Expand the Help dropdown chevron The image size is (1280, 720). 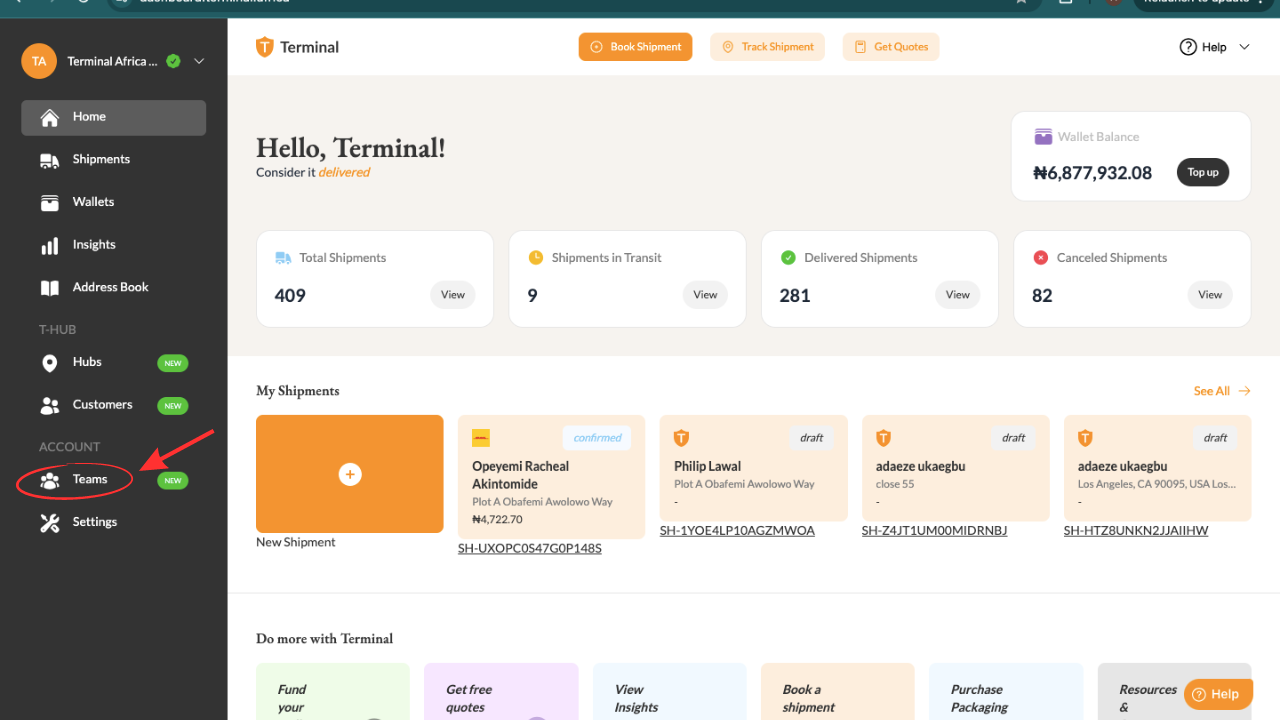1245,47
